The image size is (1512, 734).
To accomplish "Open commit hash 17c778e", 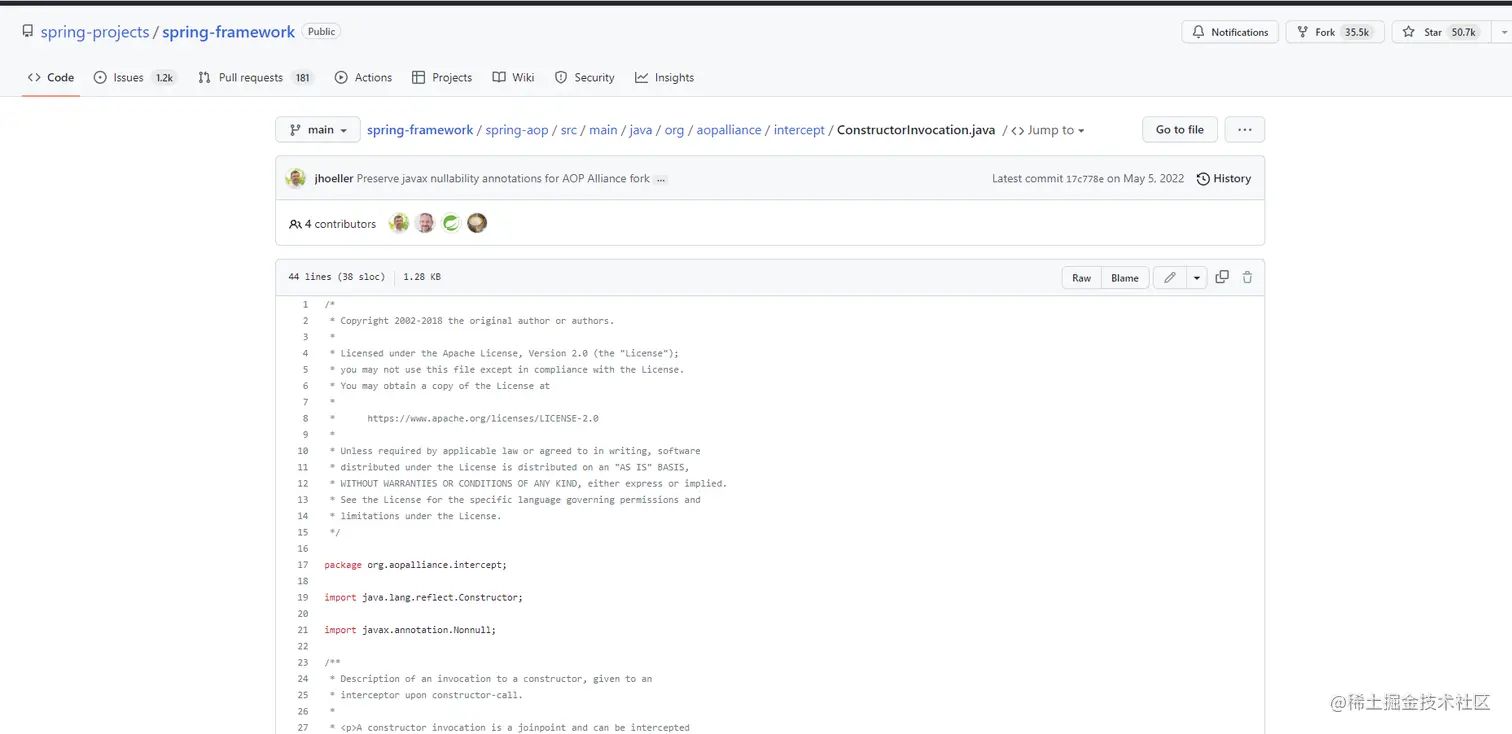I will tap(1085, 179).
